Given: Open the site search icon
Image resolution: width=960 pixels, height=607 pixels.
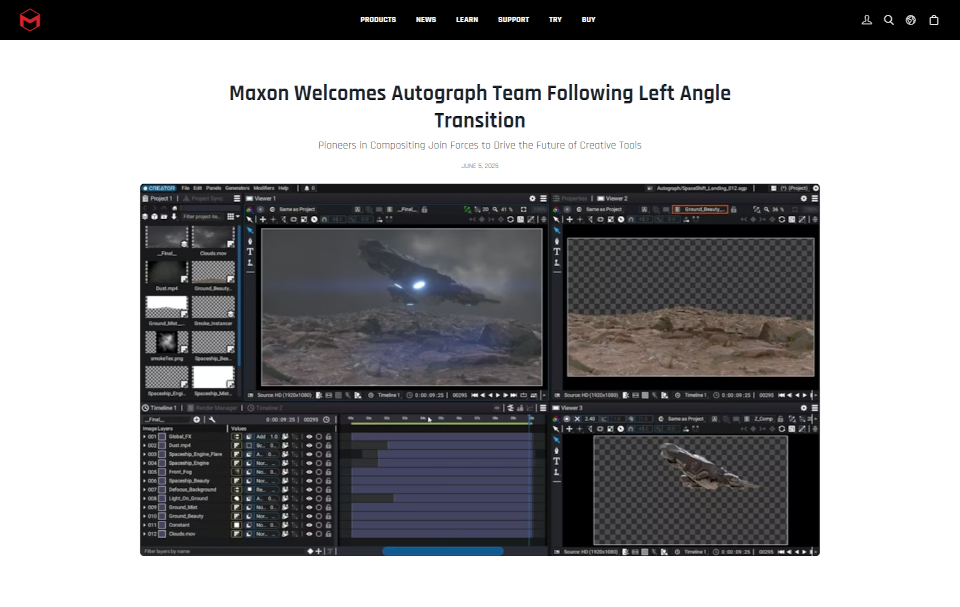Looking at the screenshot, I should [888, 20].
